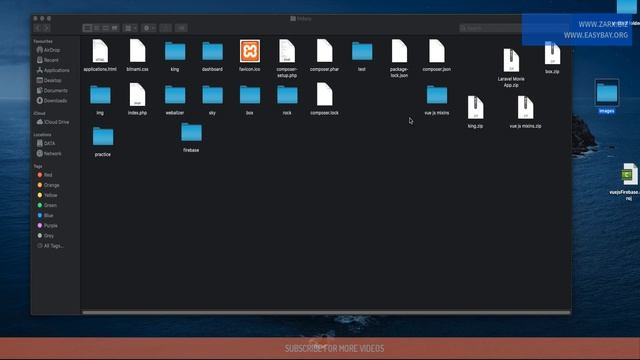The width and height of the screenshot is (640, 360).
Task: Select the Laravel Movie App.zip archive
Action: coord(511,68)
